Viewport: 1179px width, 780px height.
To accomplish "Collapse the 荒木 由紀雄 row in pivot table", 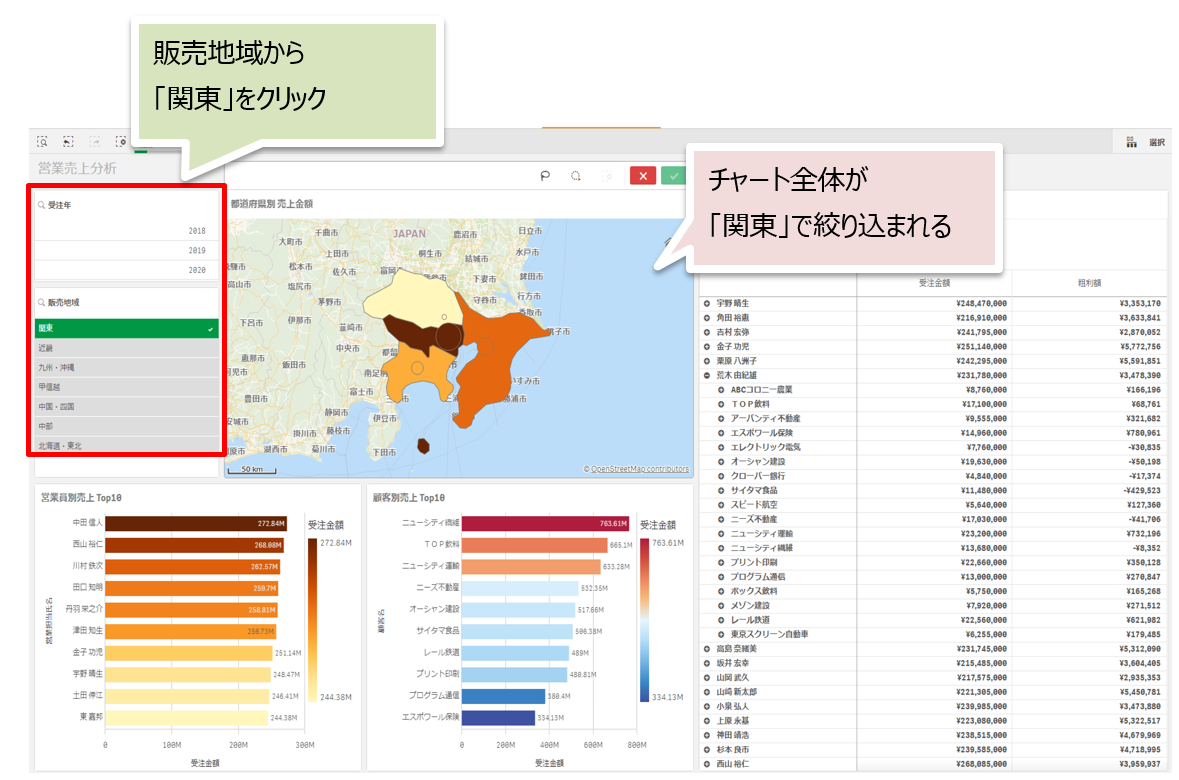I will pos(707,375).
